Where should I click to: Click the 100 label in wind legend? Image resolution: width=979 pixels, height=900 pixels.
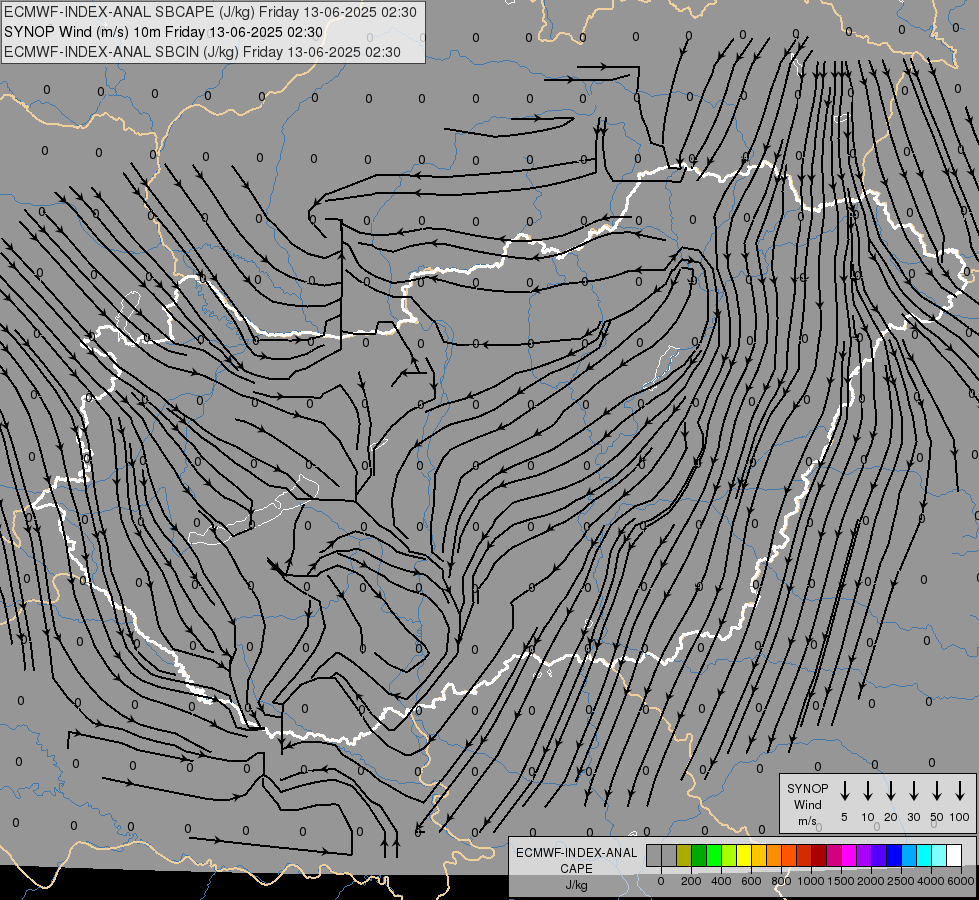pos(960,817)
